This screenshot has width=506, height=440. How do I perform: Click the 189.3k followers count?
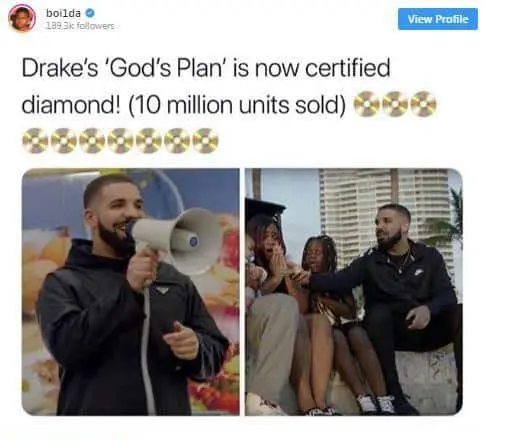coord(80,26)
